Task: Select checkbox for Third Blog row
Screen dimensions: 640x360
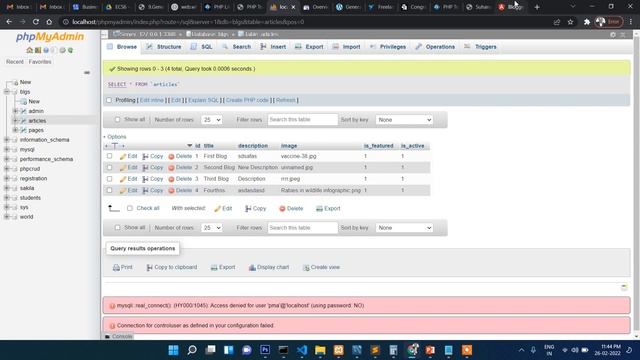Action: pos(109,179)
